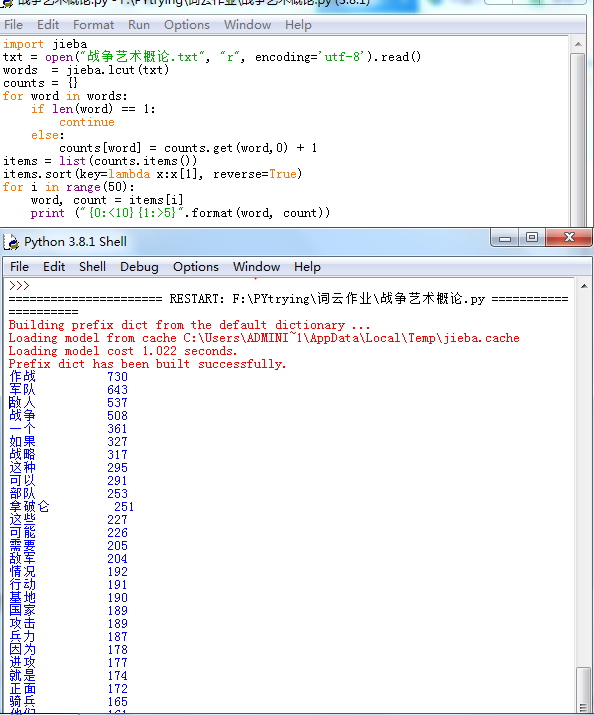Click the editor scrollbar up arrow
The width and height of the screenshot is (594, 715).
pyautogui.click(x=578, y=44)
